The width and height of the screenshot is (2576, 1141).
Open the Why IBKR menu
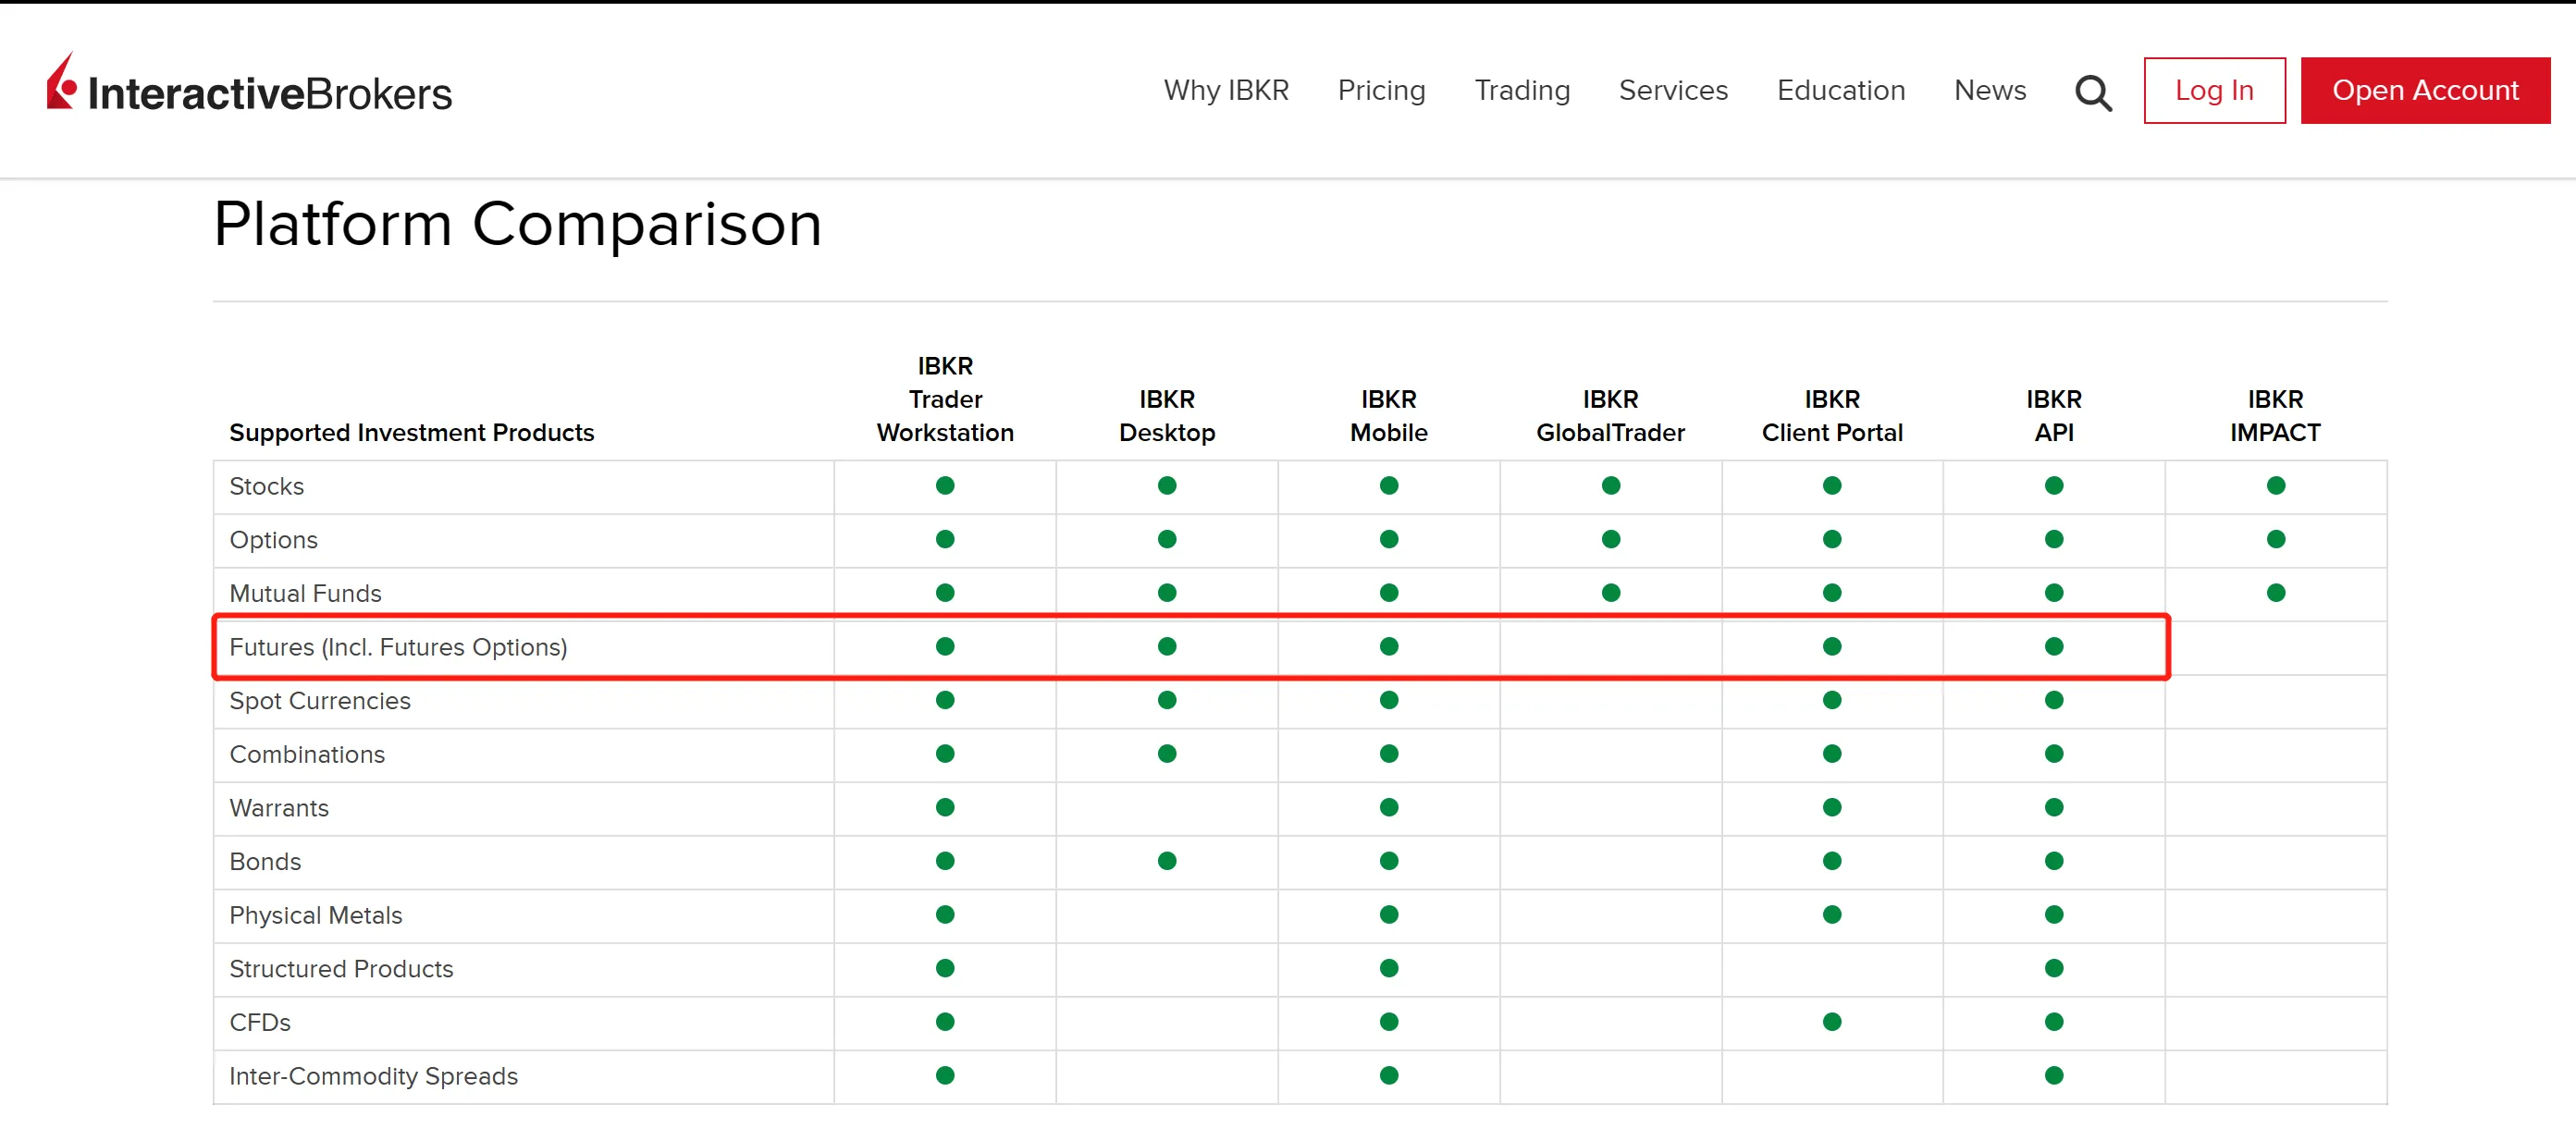(x=1225, y=91)
